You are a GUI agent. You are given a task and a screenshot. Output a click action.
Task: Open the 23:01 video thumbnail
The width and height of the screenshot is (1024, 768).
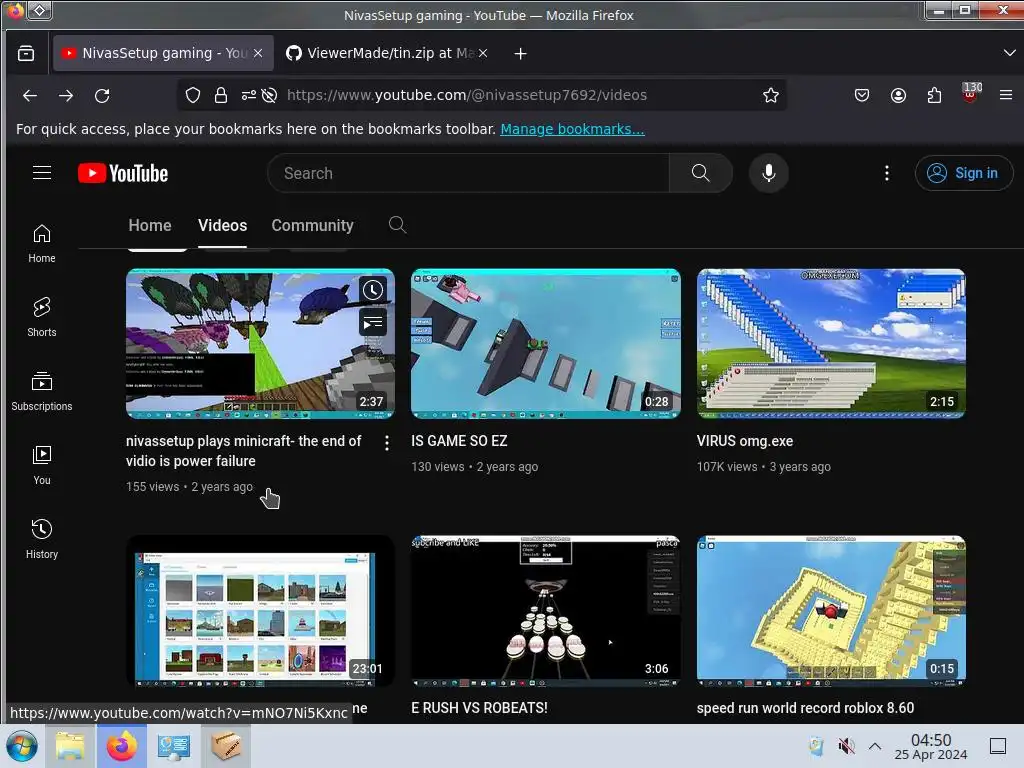(260, 611)
